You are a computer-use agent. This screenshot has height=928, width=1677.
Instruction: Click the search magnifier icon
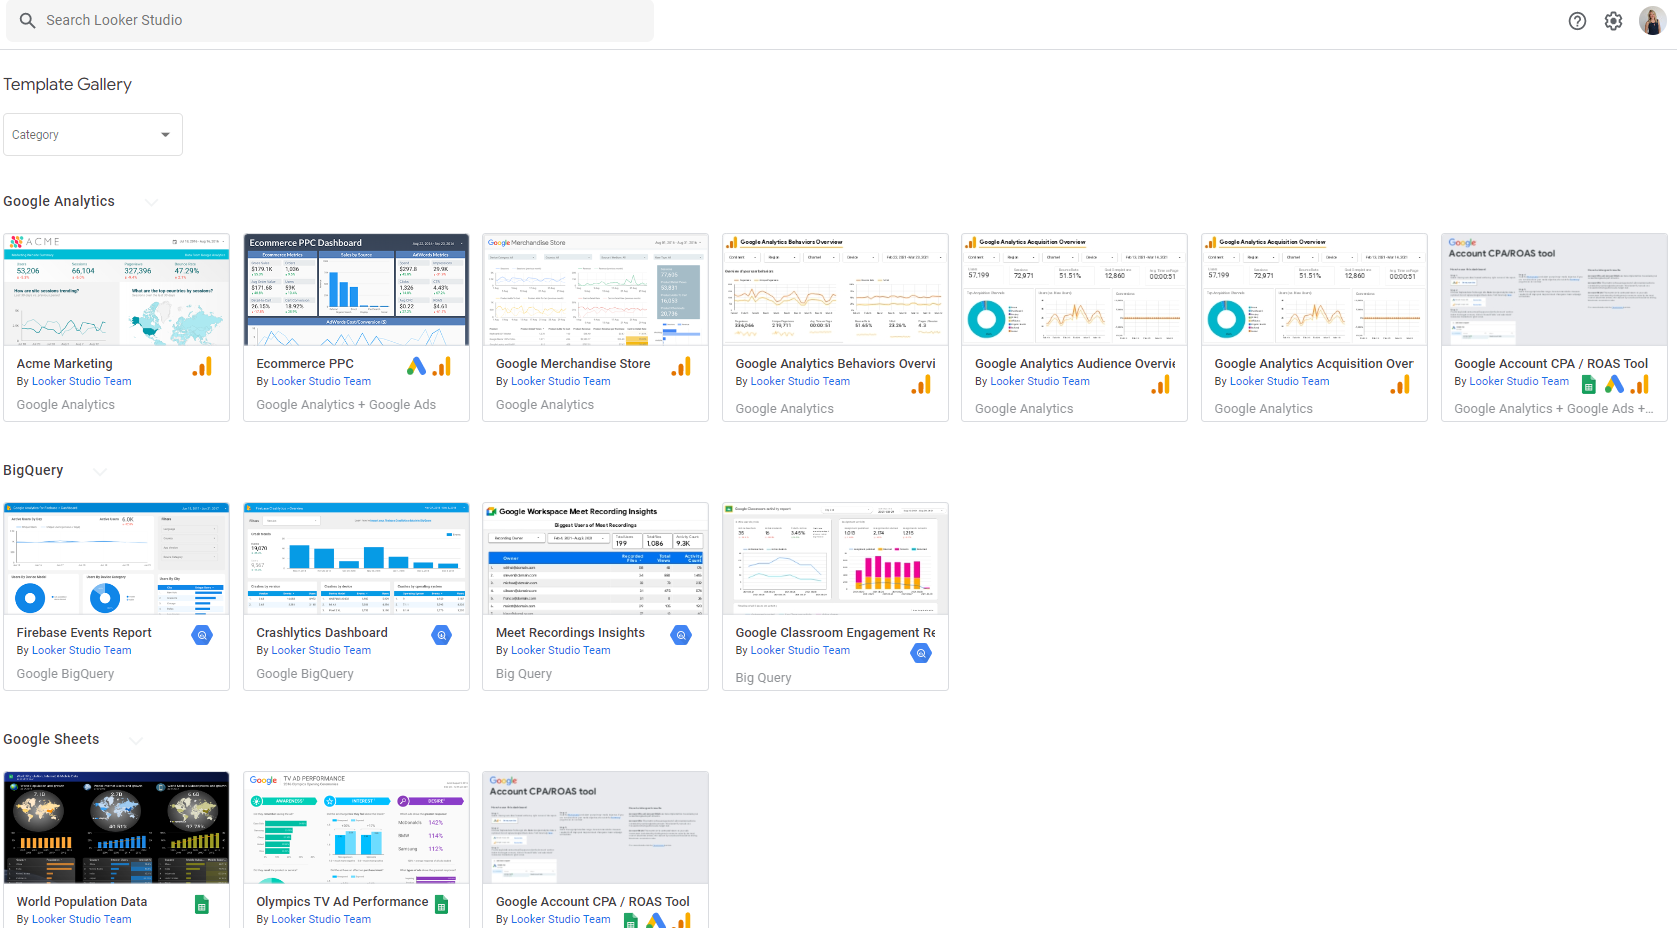[26, 20]
